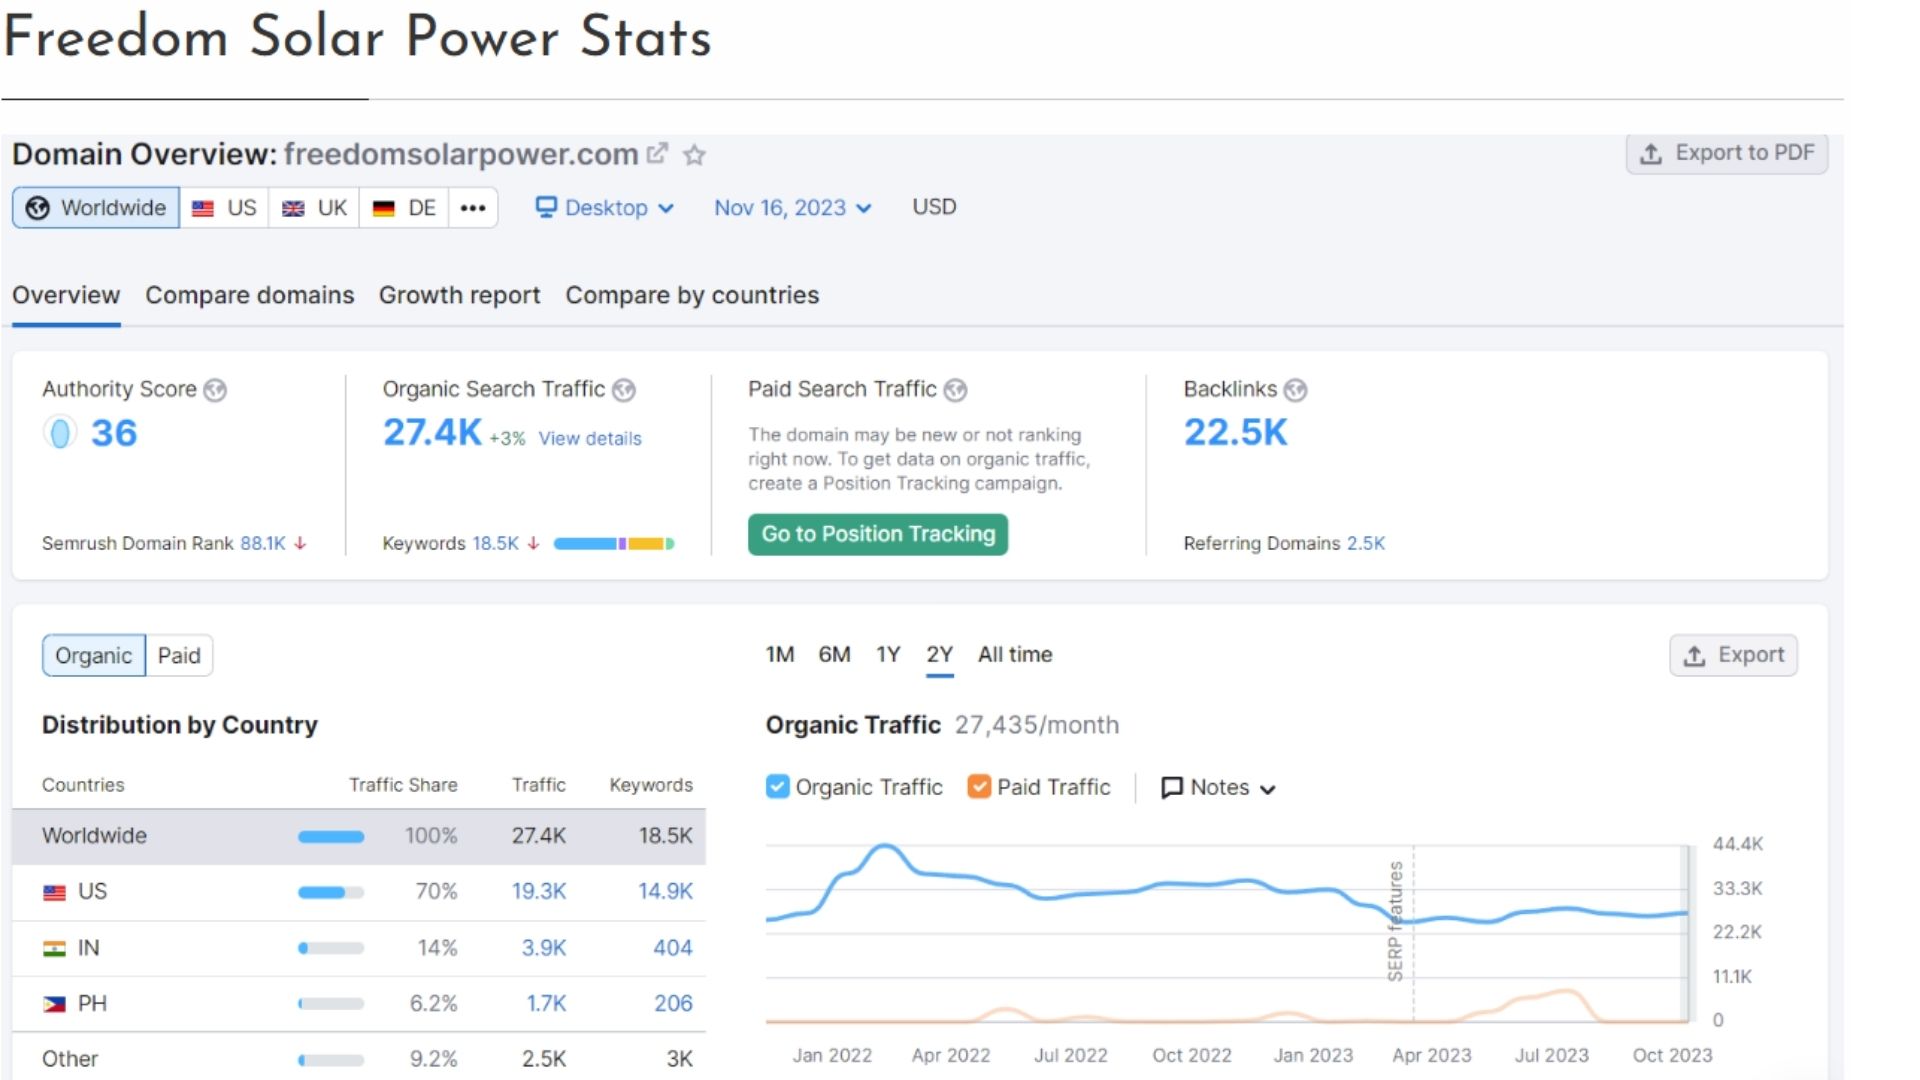Click the colored keywords distribution bar
Viewport: 1920px width, 1080px height.
pyautogui.click(x=613, y=544)
